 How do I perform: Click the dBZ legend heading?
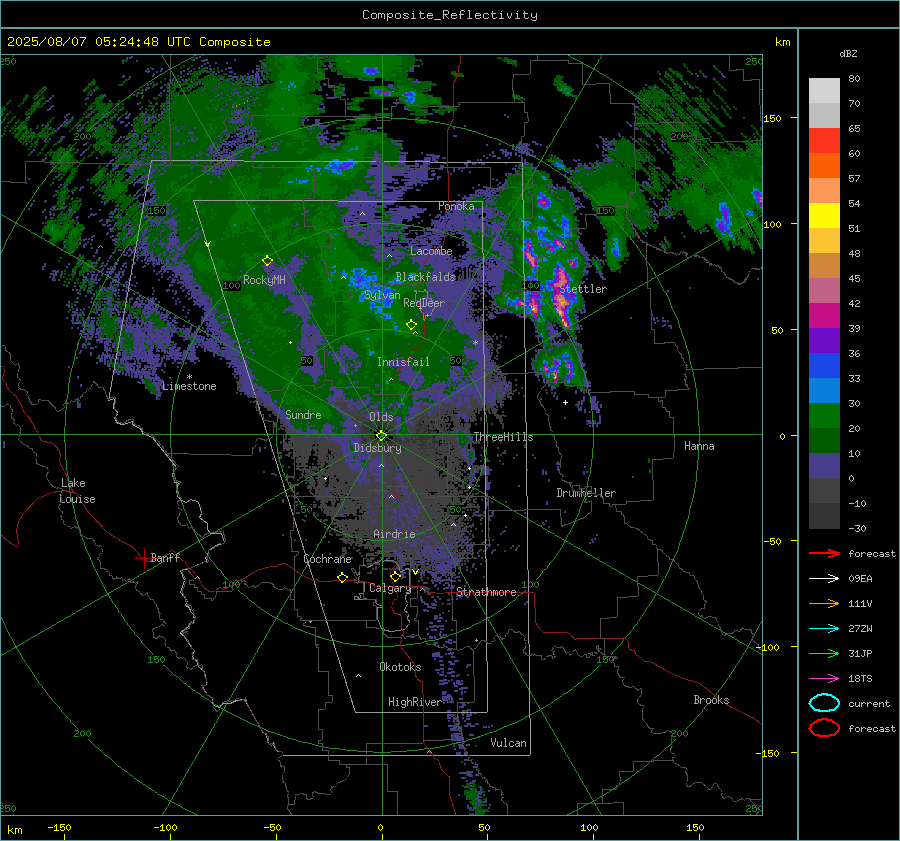click(848, 53)
